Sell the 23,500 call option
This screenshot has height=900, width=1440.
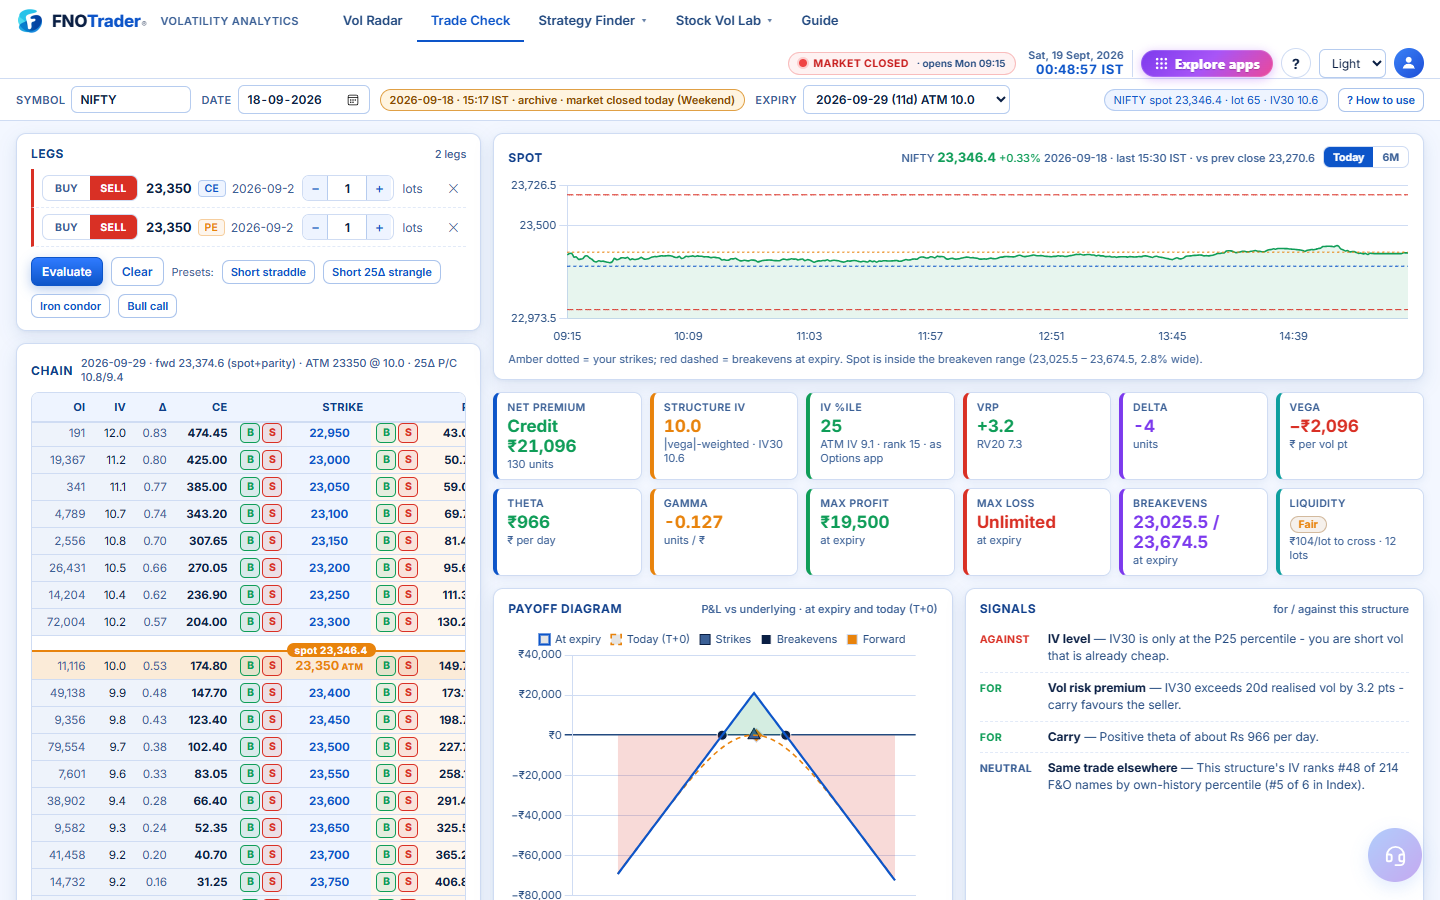272,747
